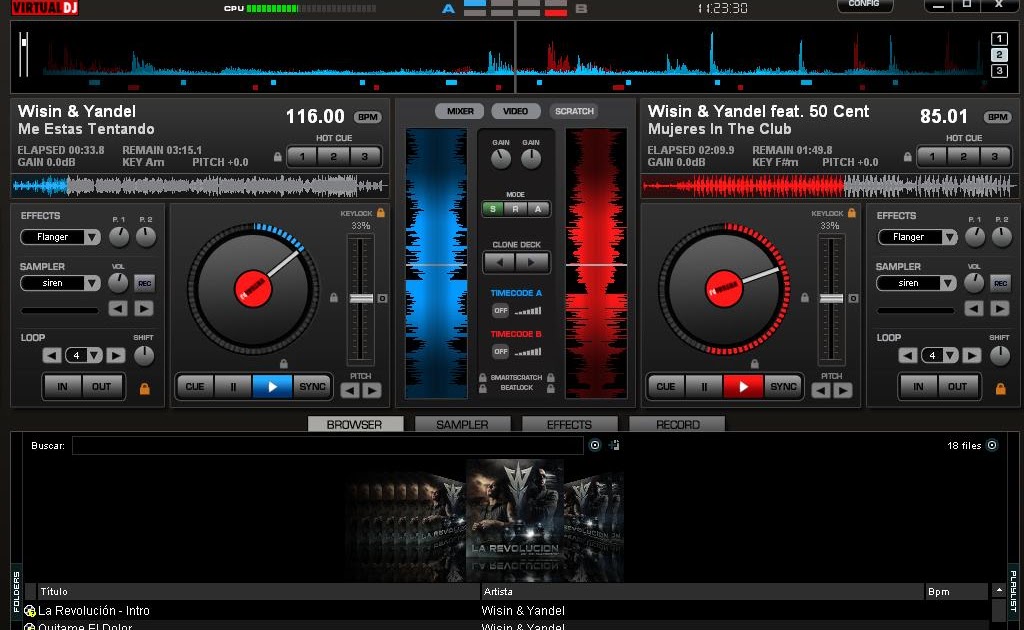Expand the loop length dropdown on left deck
This screenshot has width=1024, height=630.
tap(94, 355)
